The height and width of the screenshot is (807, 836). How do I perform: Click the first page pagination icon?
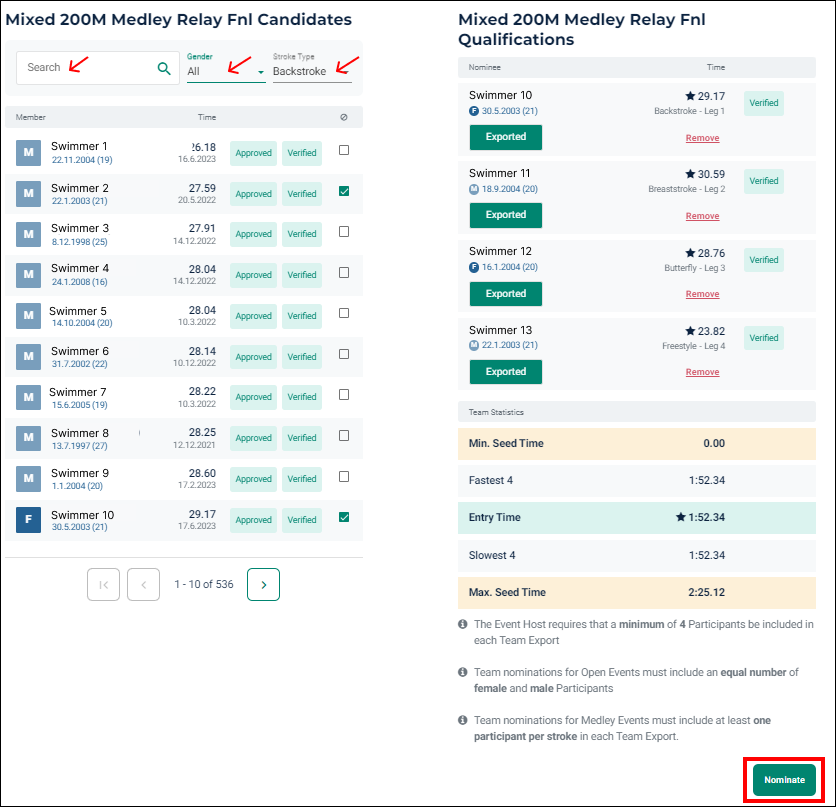point(103,584)
